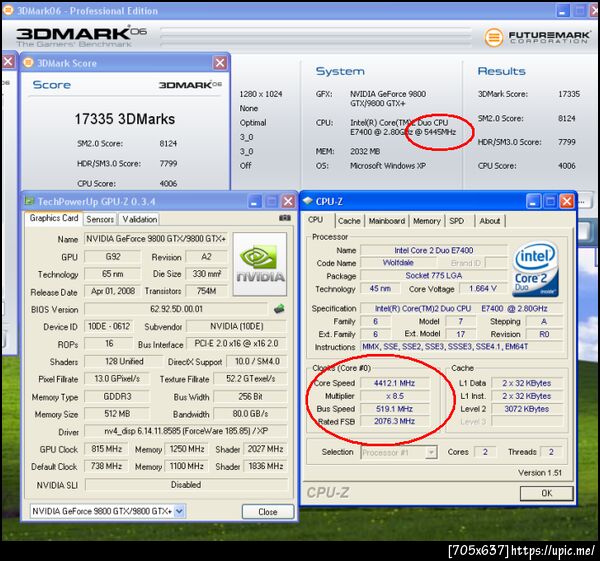600x561 pixels.
Task: Switch to the Graphics Card tab
Action: pyautogui.click(x=54, y=218)
